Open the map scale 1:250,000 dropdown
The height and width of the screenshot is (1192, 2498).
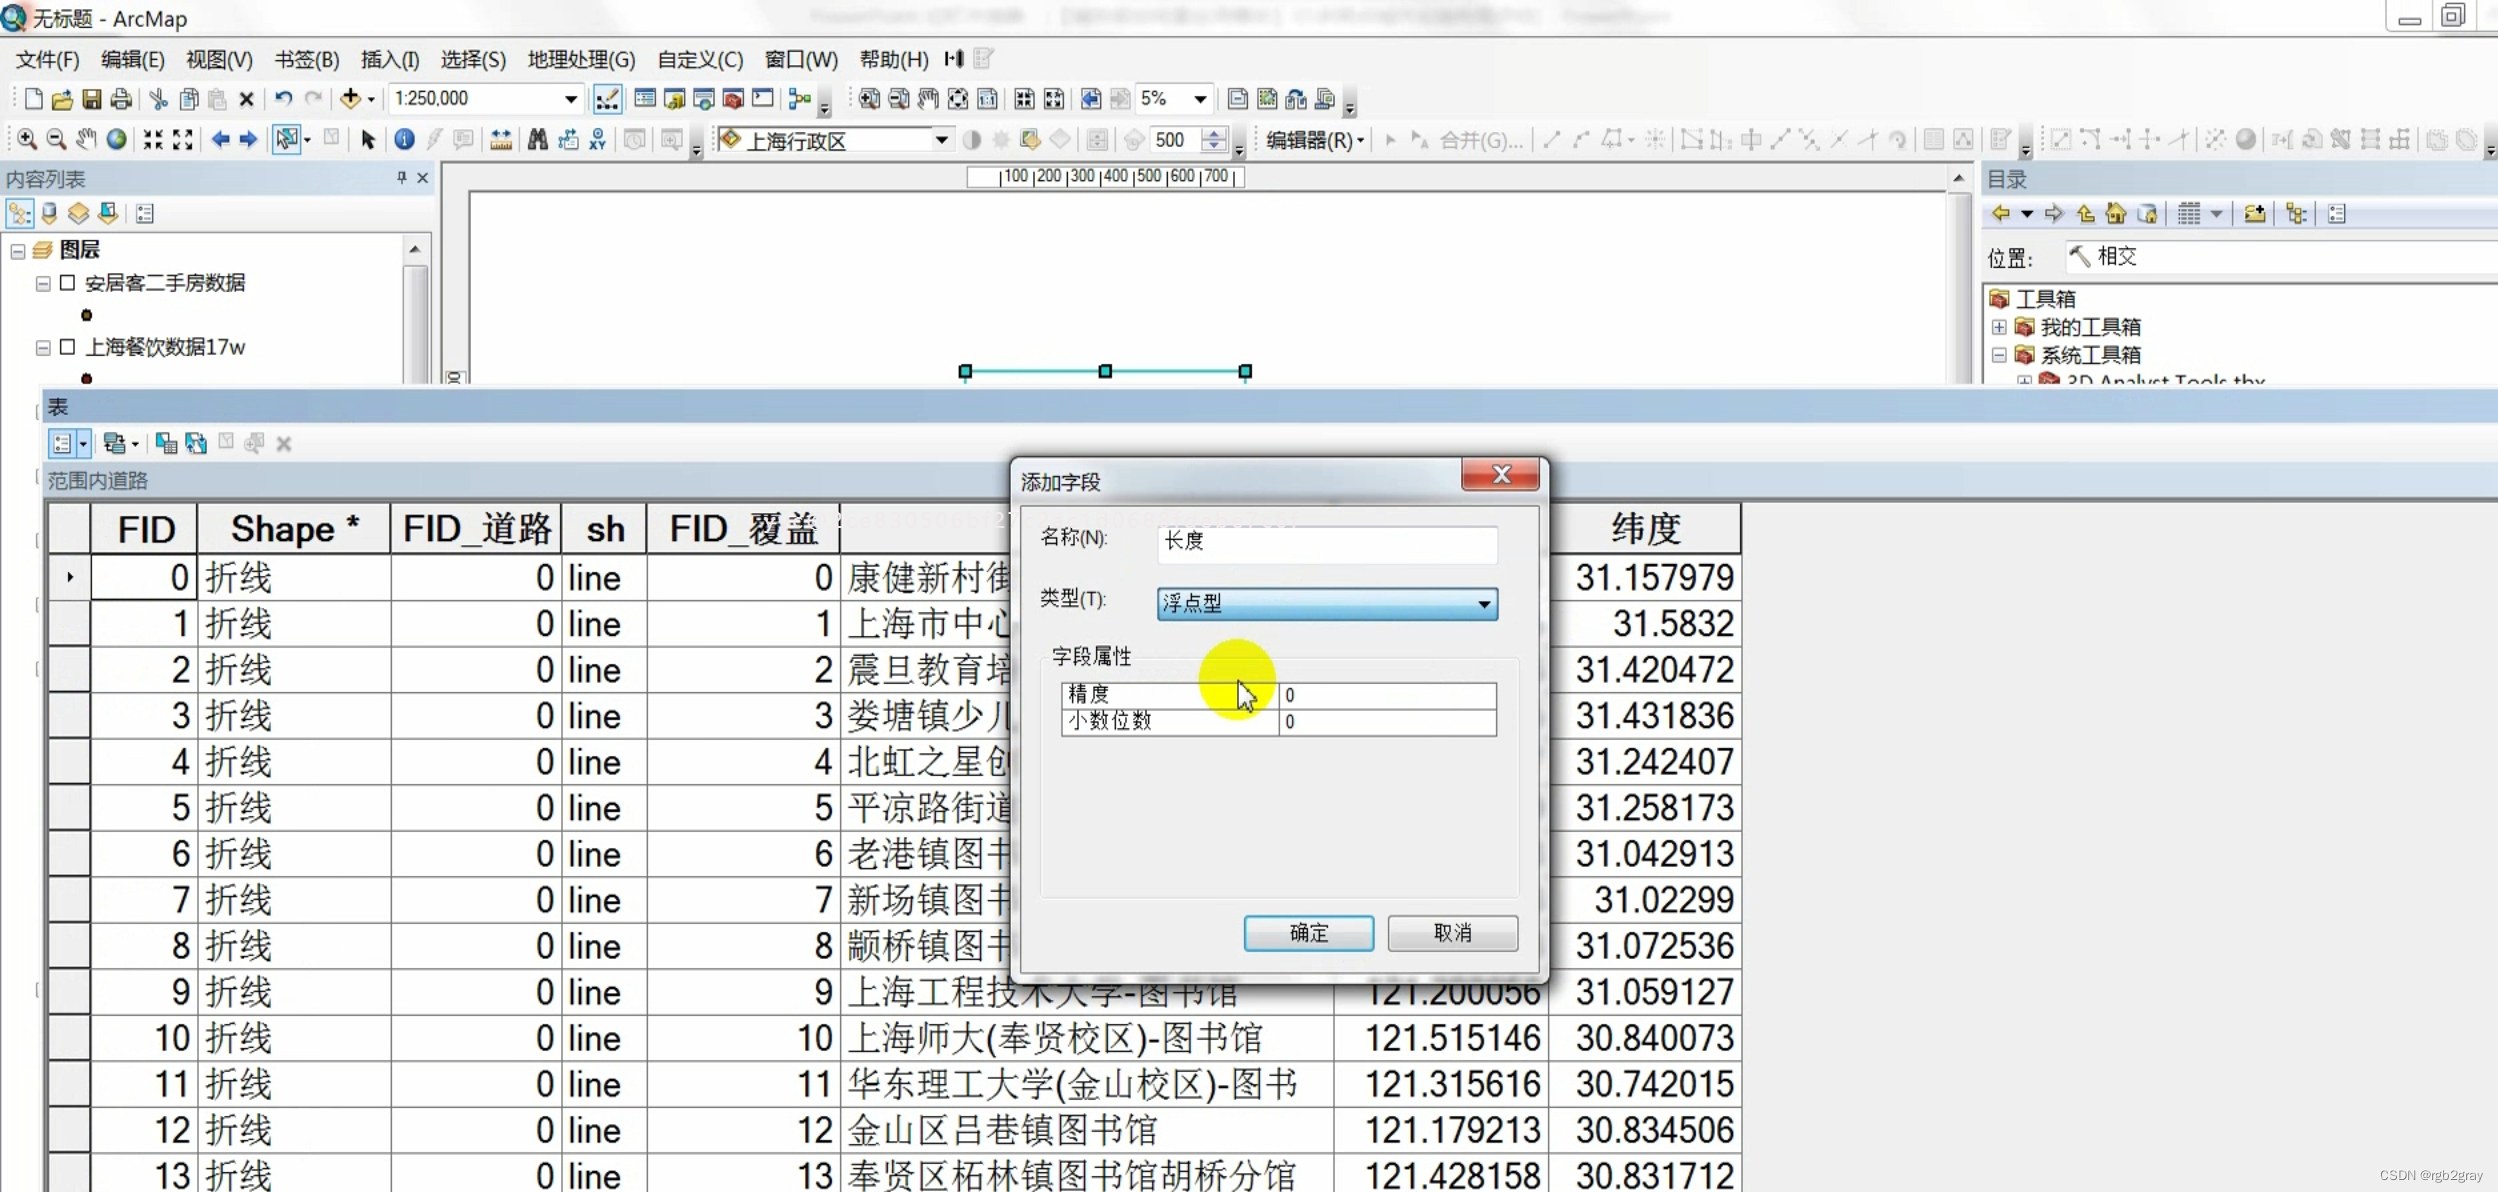570,98
